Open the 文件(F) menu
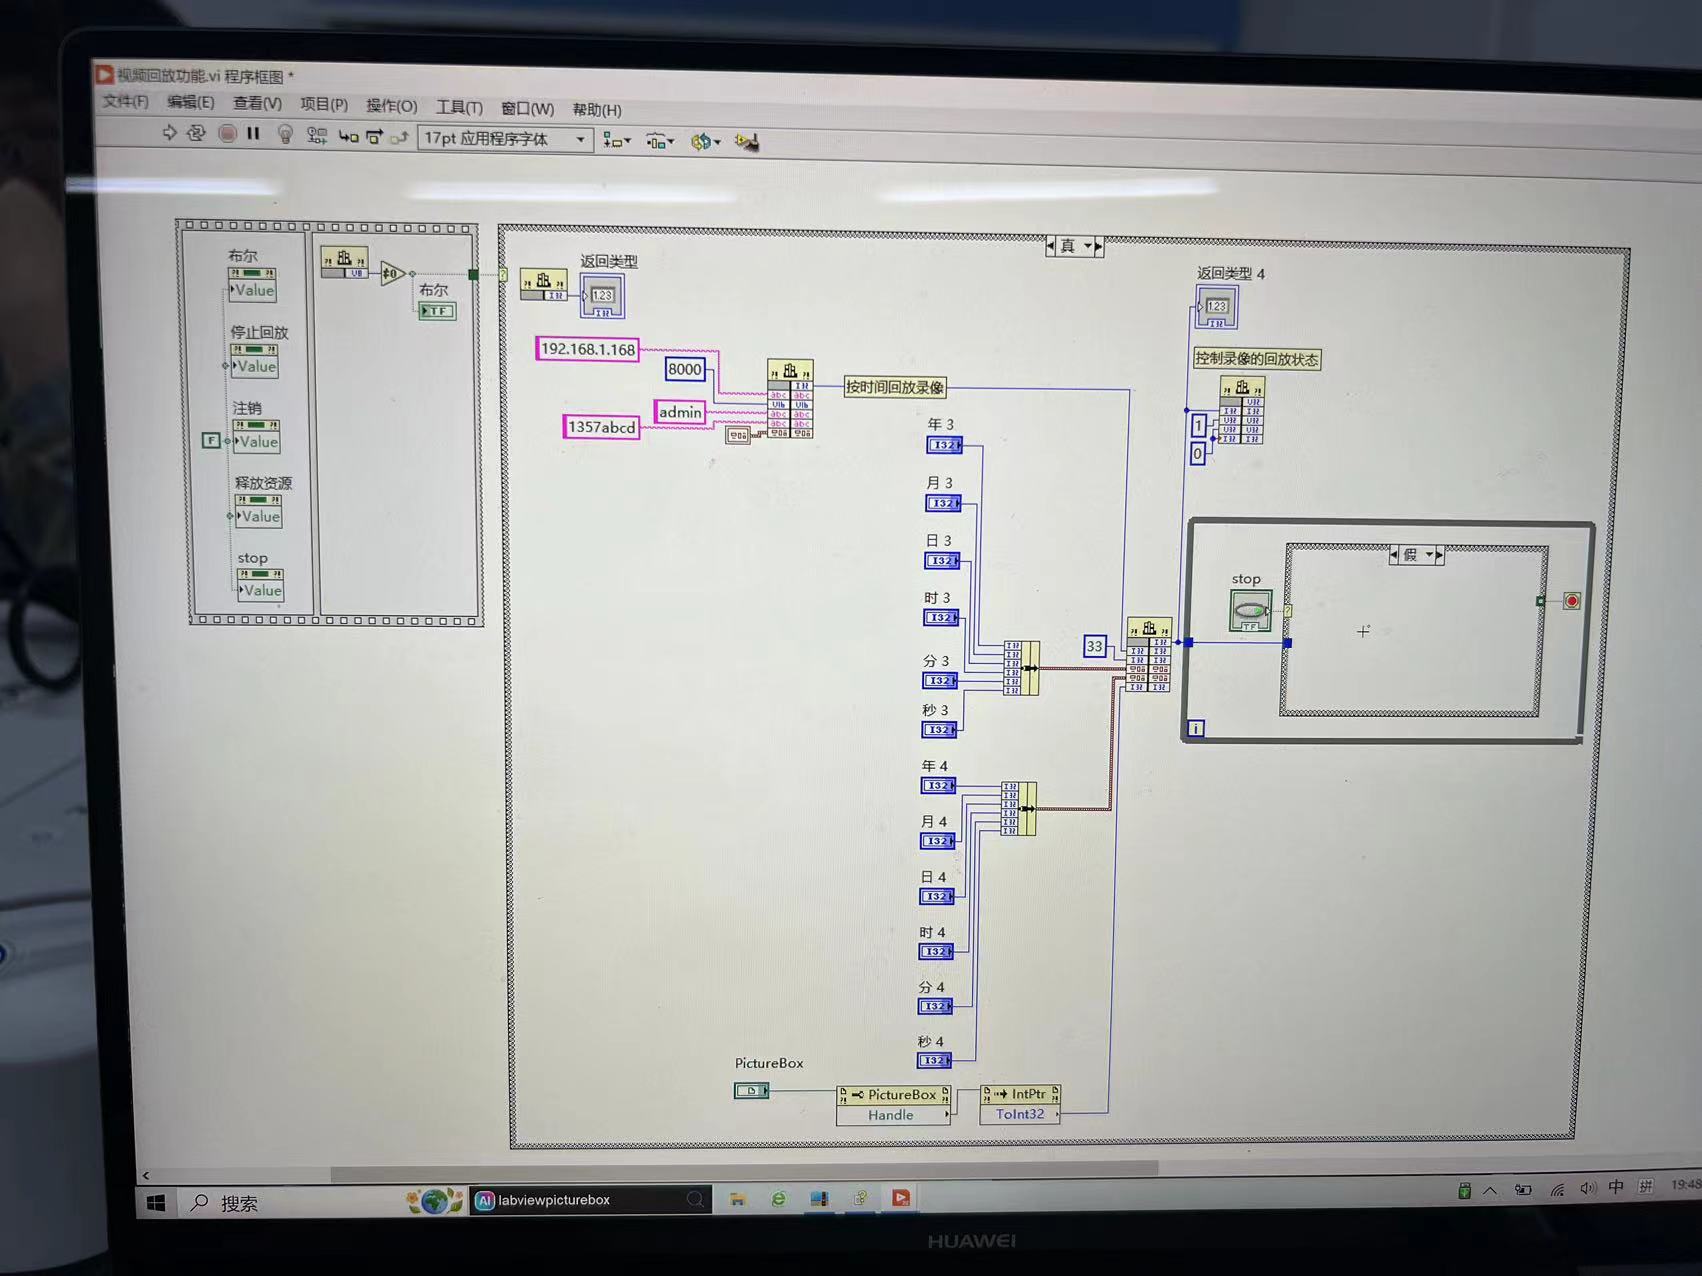This screenshot has width=1702, height=1276. coord(125,101)
